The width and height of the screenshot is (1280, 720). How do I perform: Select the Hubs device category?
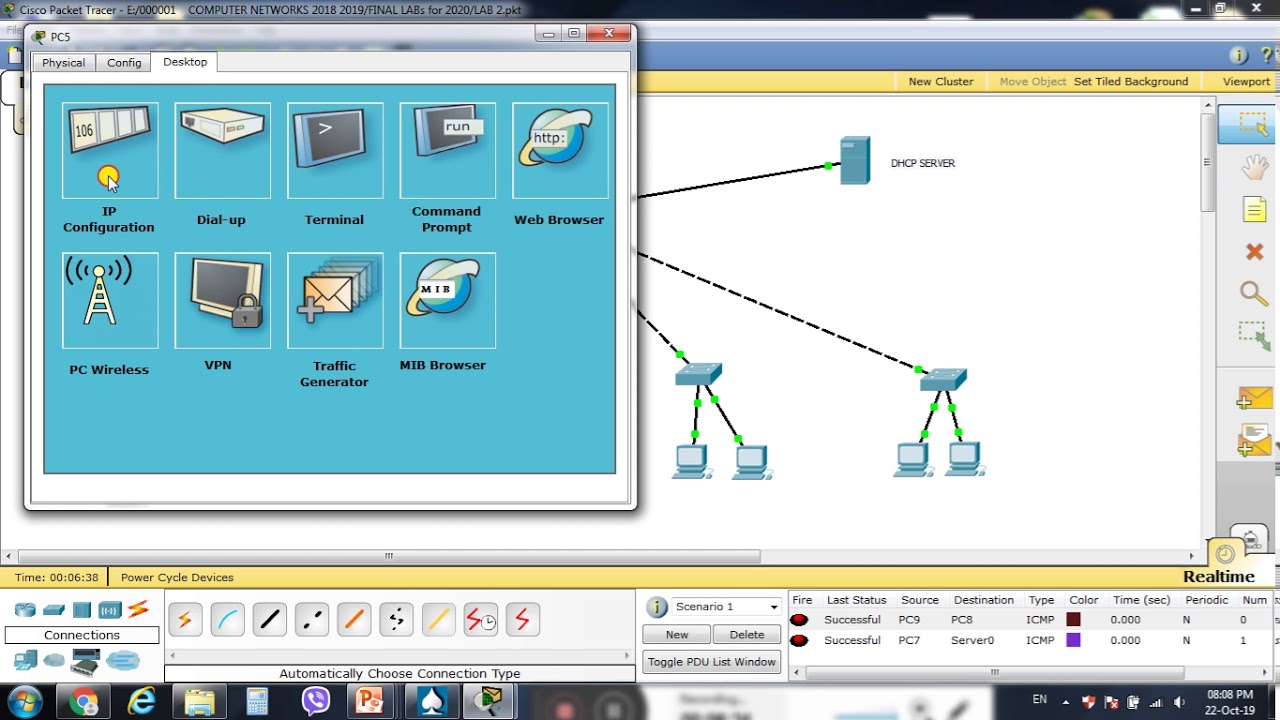82,610
